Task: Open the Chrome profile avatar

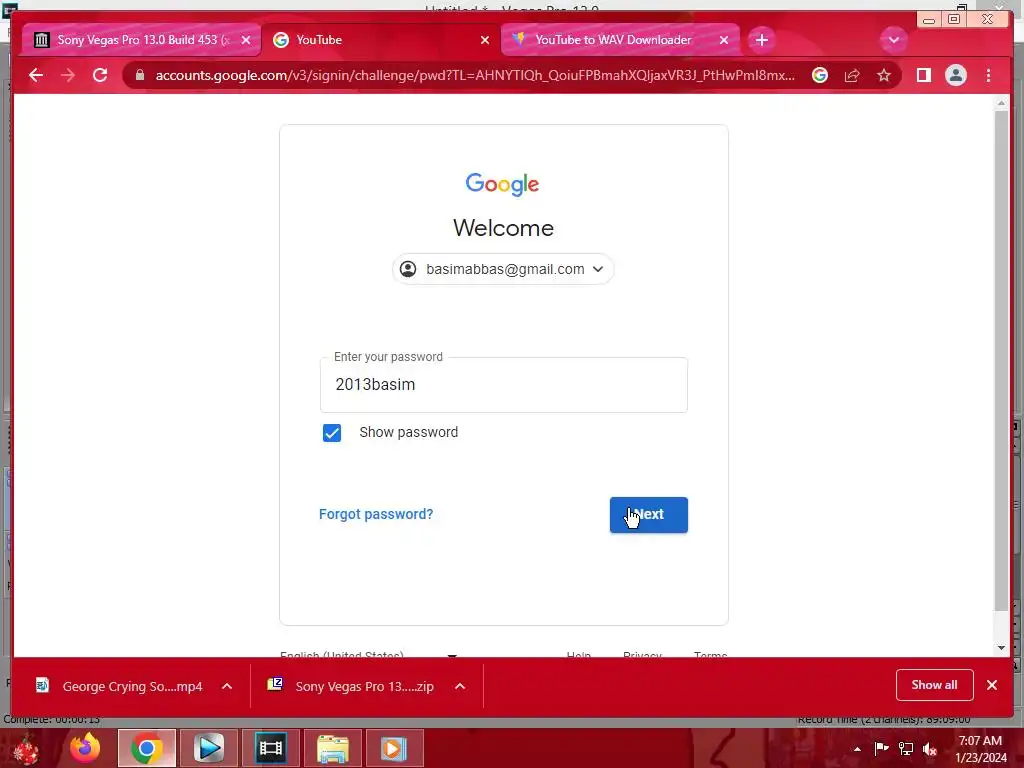Action: pyautogui.click(x=955, y=75)
